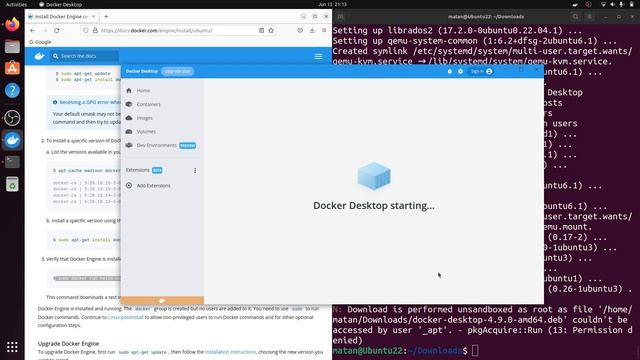Click Docker Desktop icon in dock
Image resolution: width=640 pixels, height=360 pixels.
(12, 140)
